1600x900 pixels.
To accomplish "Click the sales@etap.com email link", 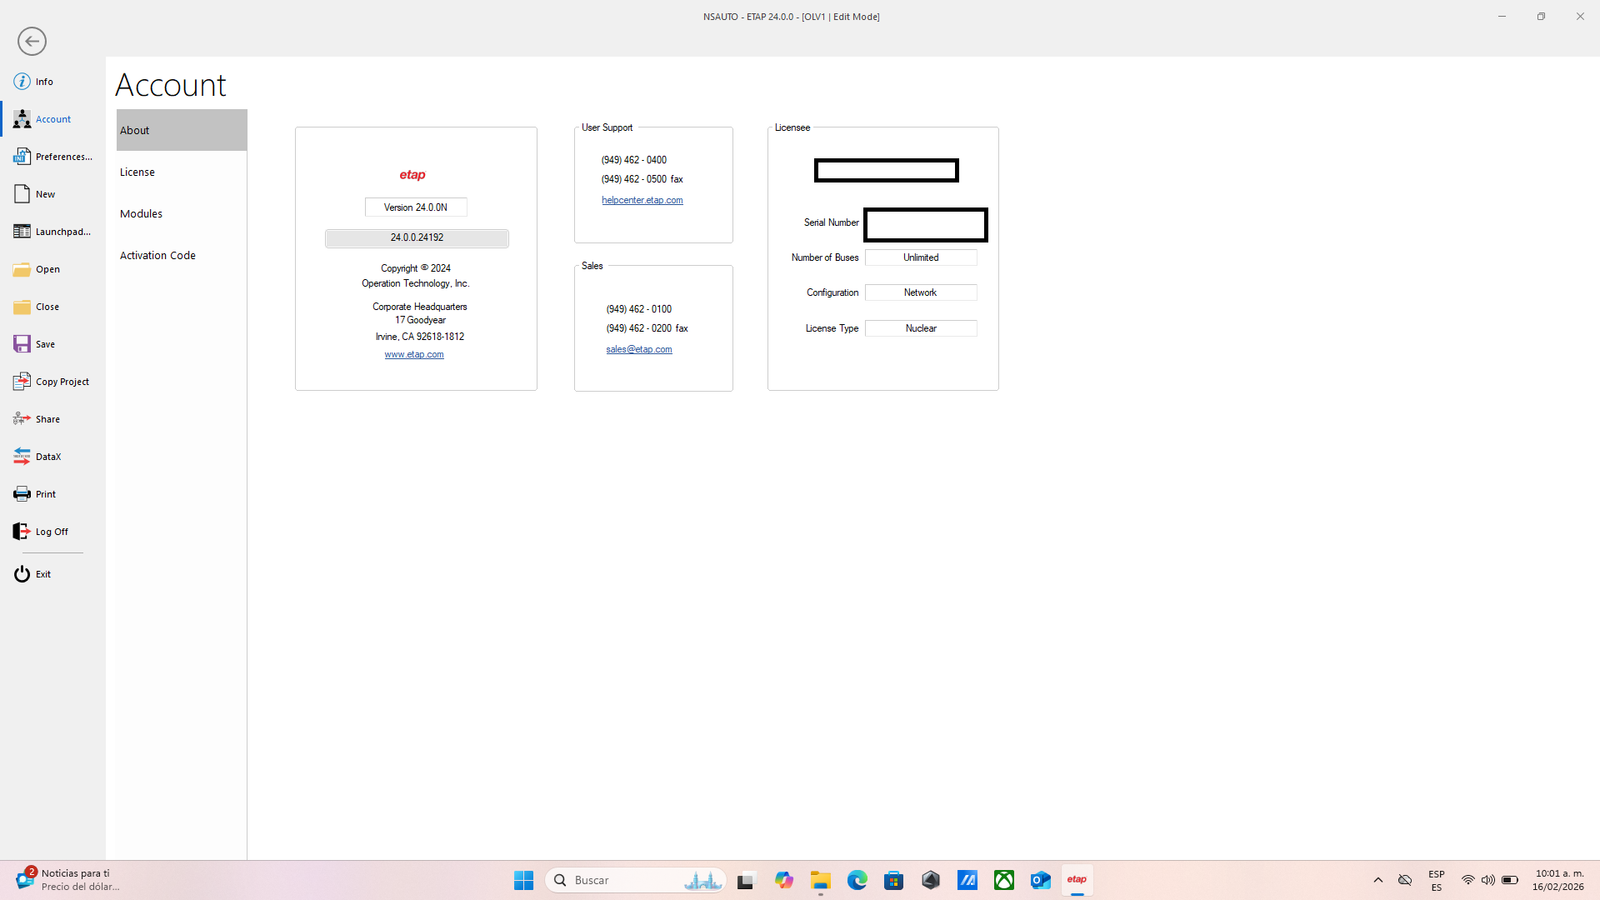I will click(639, 349).
